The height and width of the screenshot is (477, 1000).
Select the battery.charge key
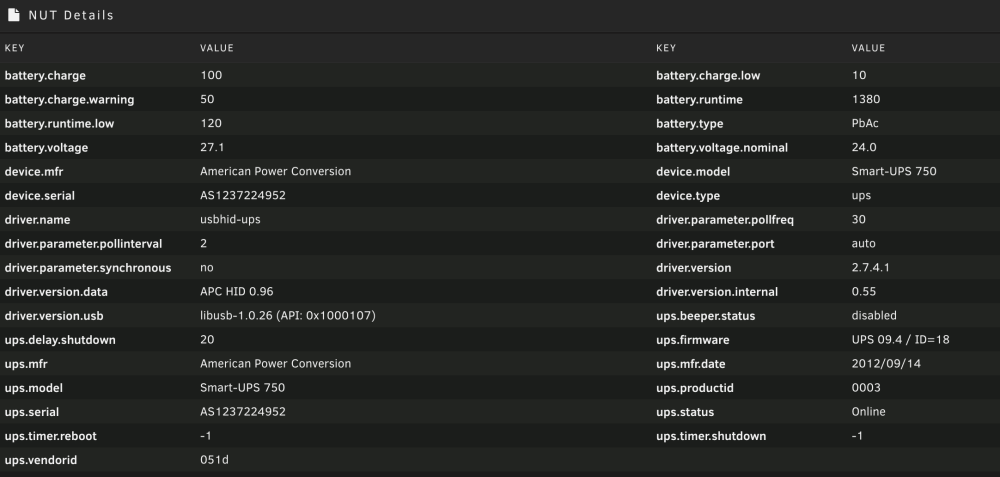tap(45, 75)
